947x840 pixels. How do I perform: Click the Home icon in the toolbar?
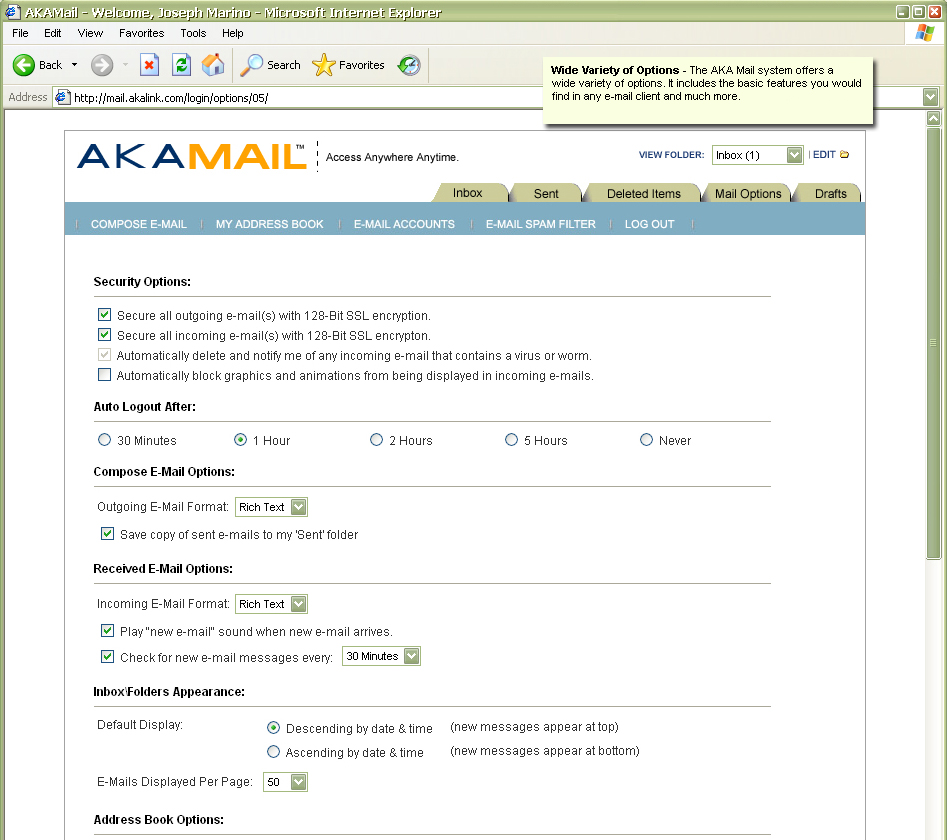pos(212,65)
